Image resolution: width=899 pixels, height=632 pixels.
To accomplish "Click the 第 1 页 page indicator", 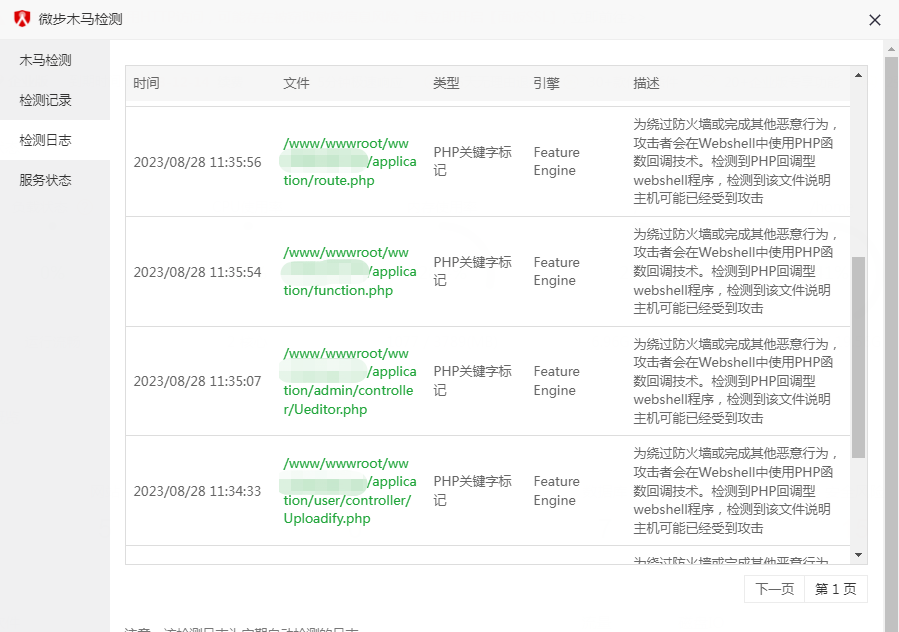I will pyautogui.click(x=835, y=589).
